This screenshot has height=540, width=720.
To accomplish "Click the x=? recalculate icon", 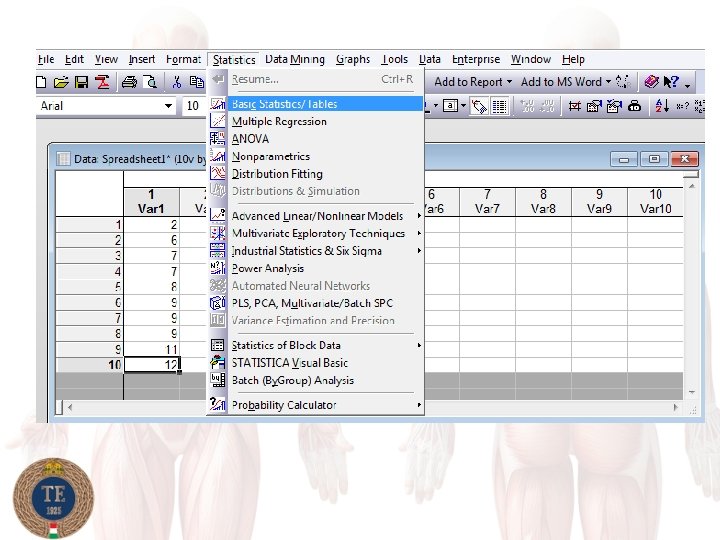I will pyautogui.click(x=682, y=106).
